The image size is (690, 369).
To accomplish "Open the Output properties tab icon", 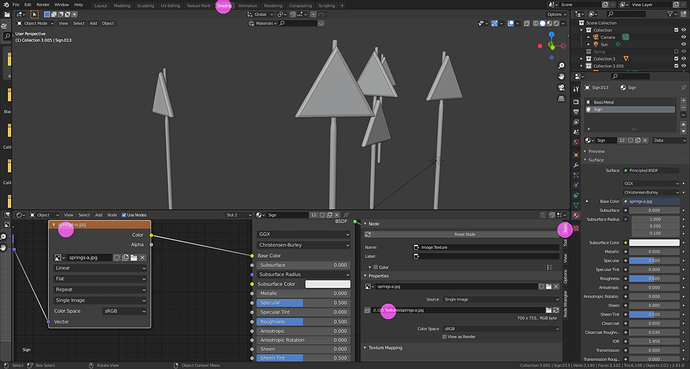I will [x=576, y=112].
